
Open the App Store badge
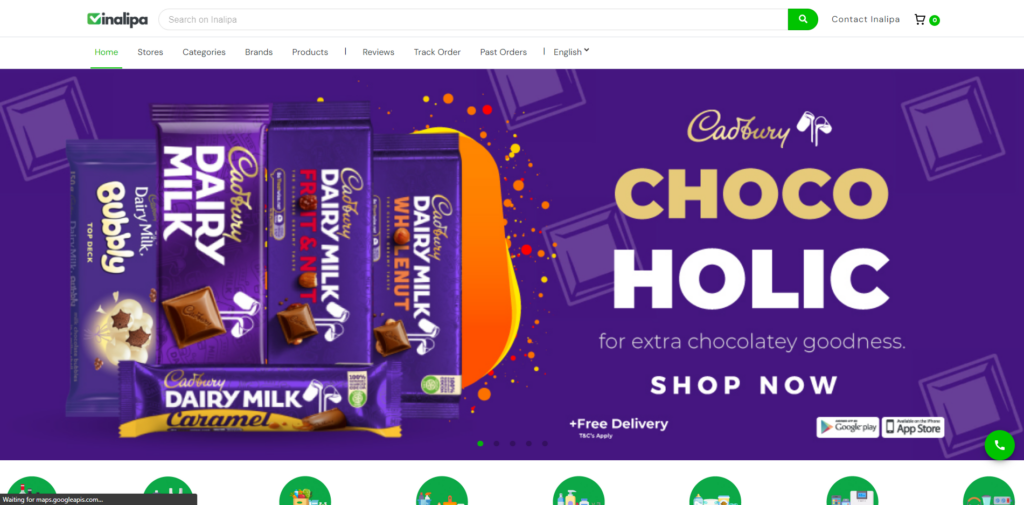(912, 427)
